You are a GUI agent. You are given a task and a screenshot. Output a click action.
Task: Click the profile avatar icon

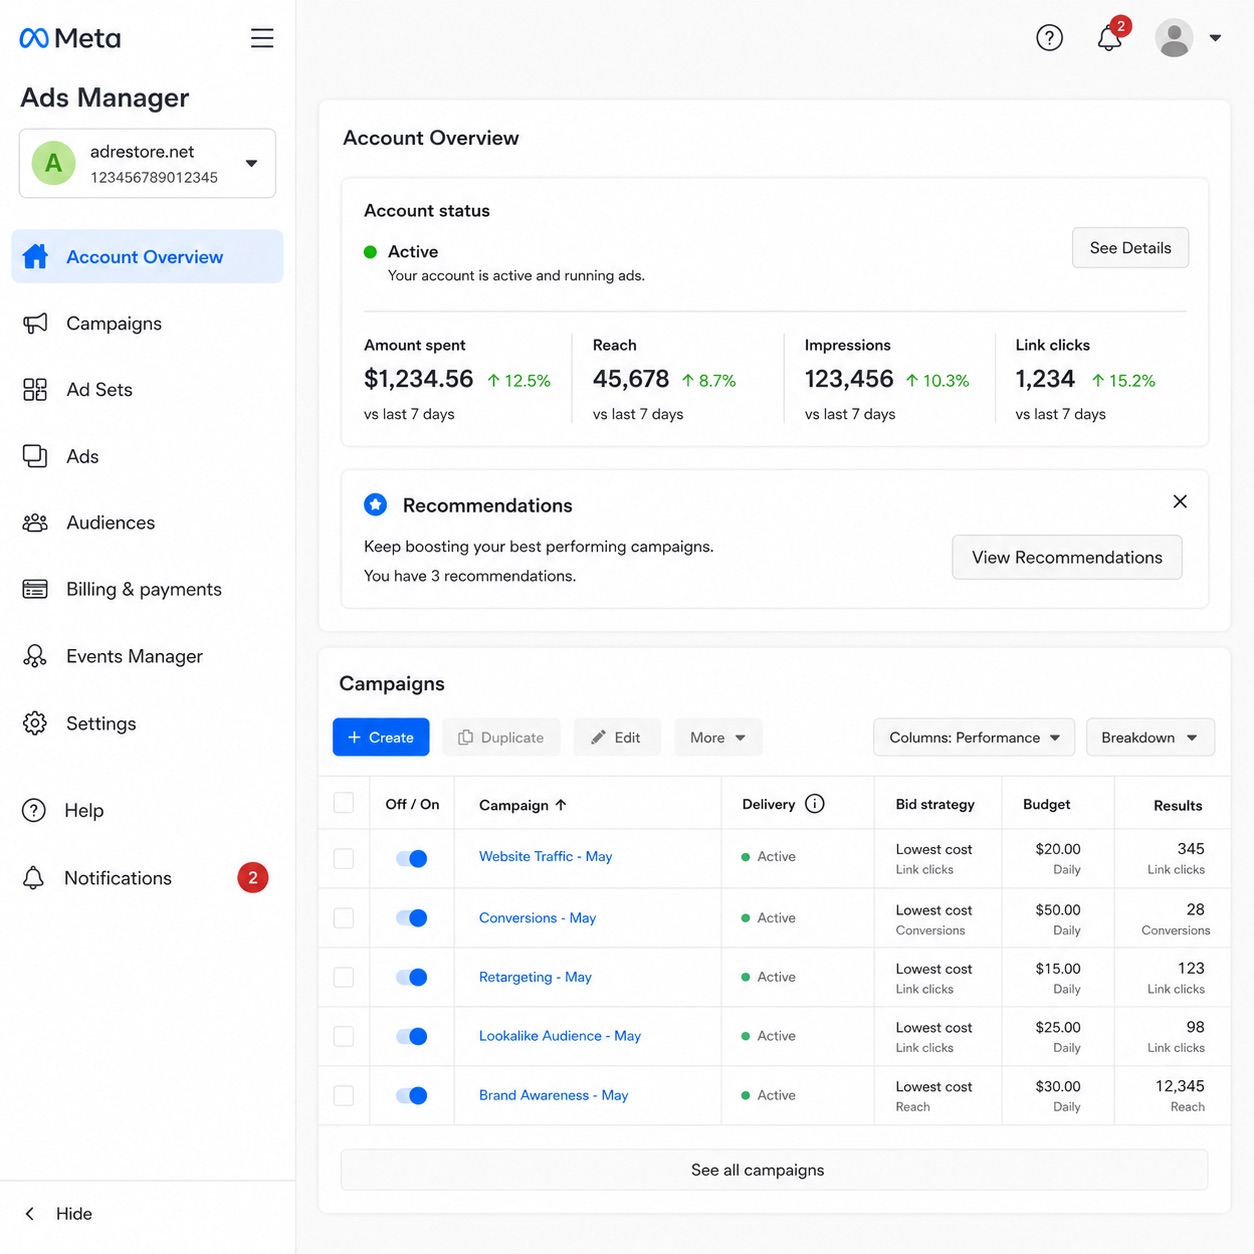(x=1174, y=38)
